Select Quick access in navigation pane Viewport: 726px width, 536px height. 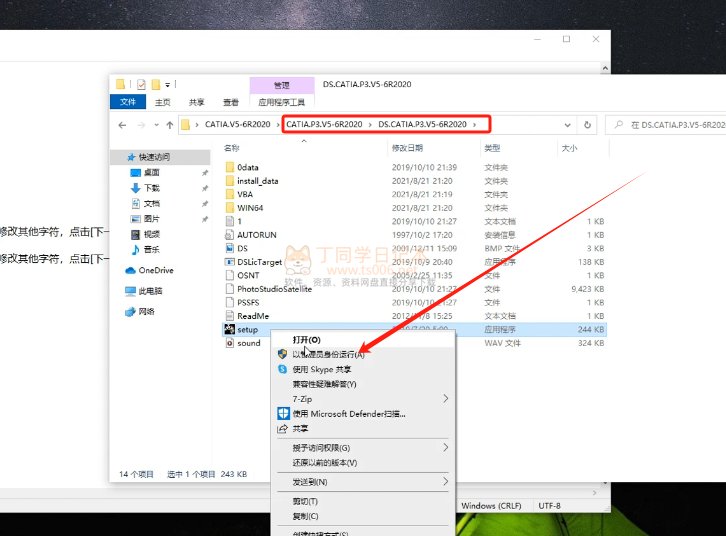160,157
